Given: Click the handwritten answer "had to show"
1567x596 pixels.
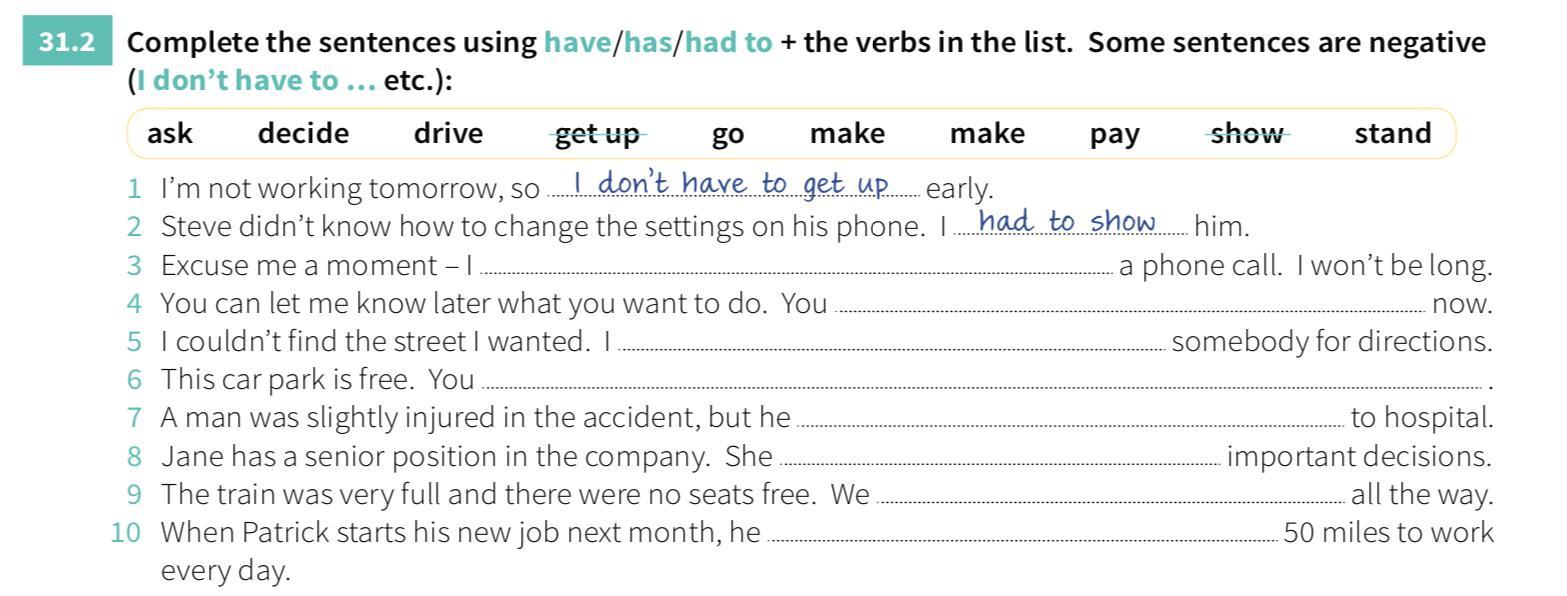Looking at the screenshot, I should 1067,222.
